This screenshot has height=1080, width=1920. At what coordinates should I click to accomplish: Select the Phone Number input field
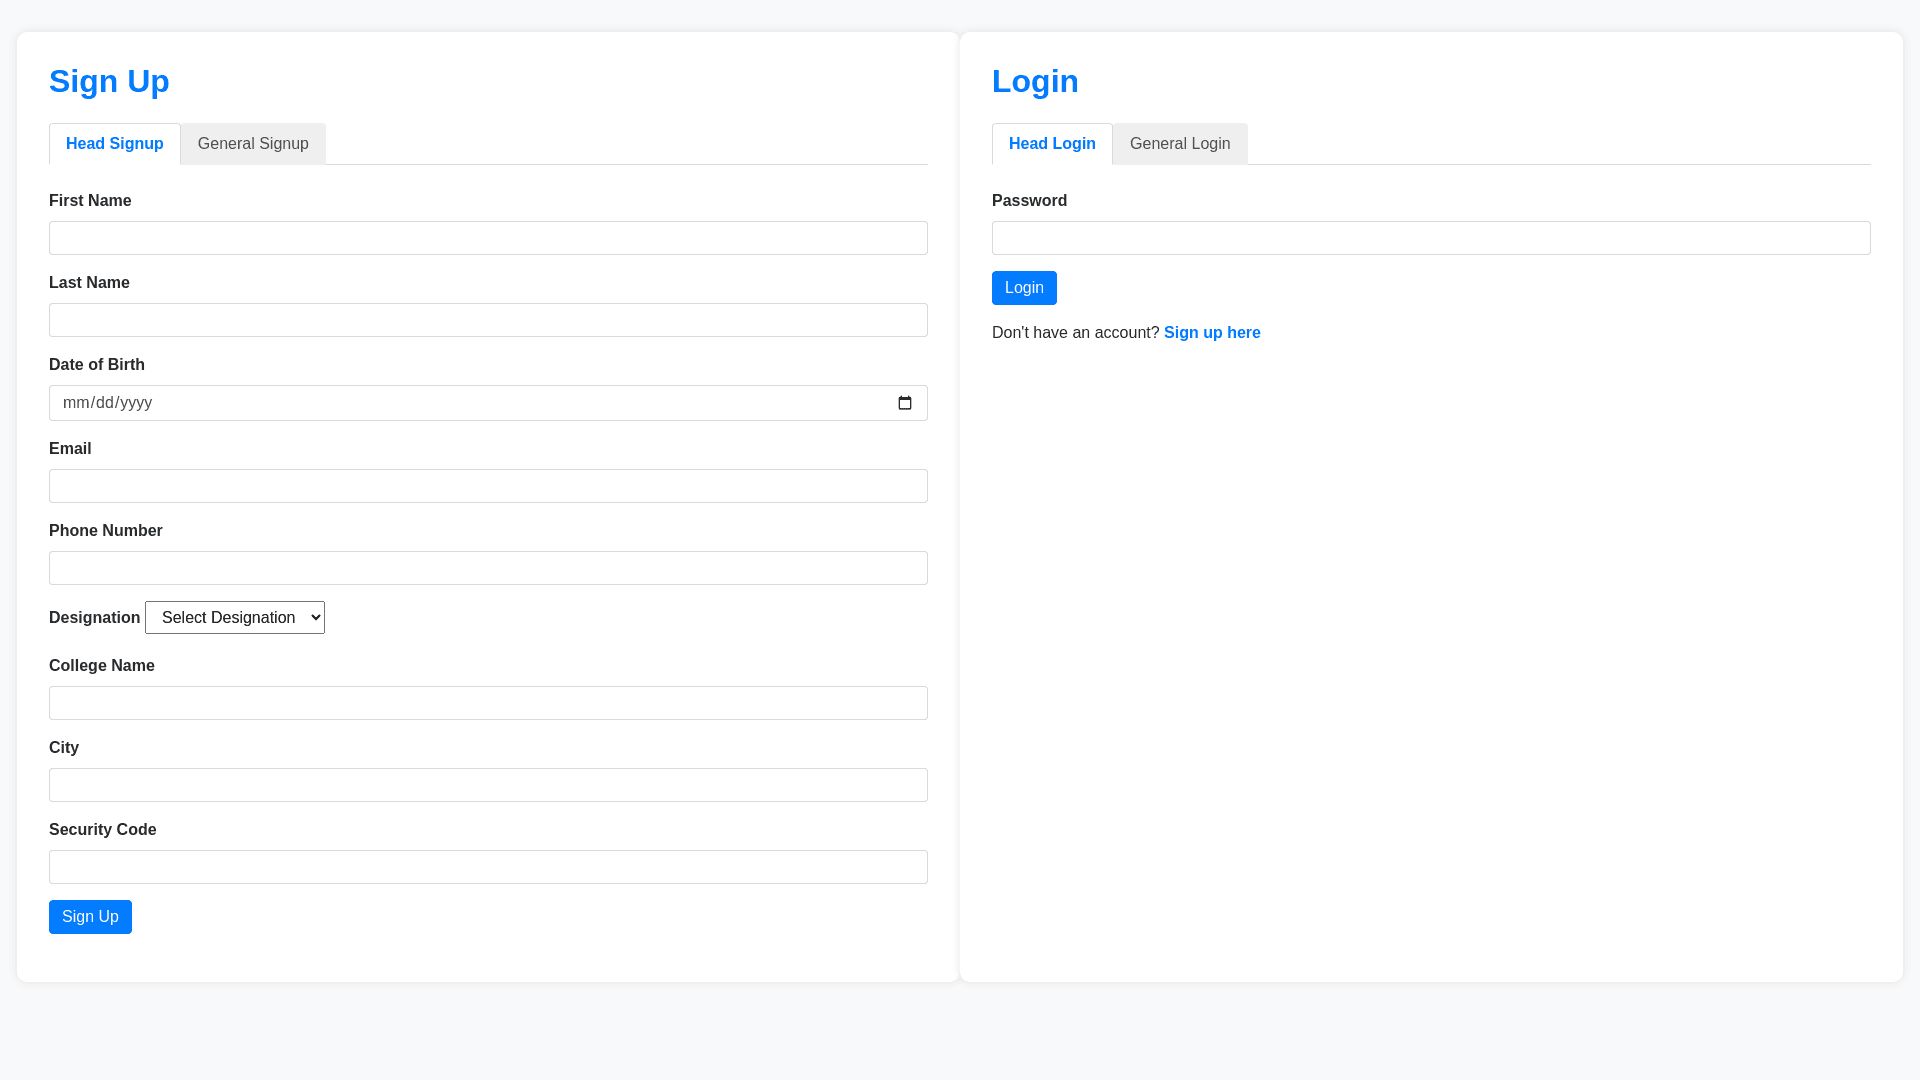(488, 568)
